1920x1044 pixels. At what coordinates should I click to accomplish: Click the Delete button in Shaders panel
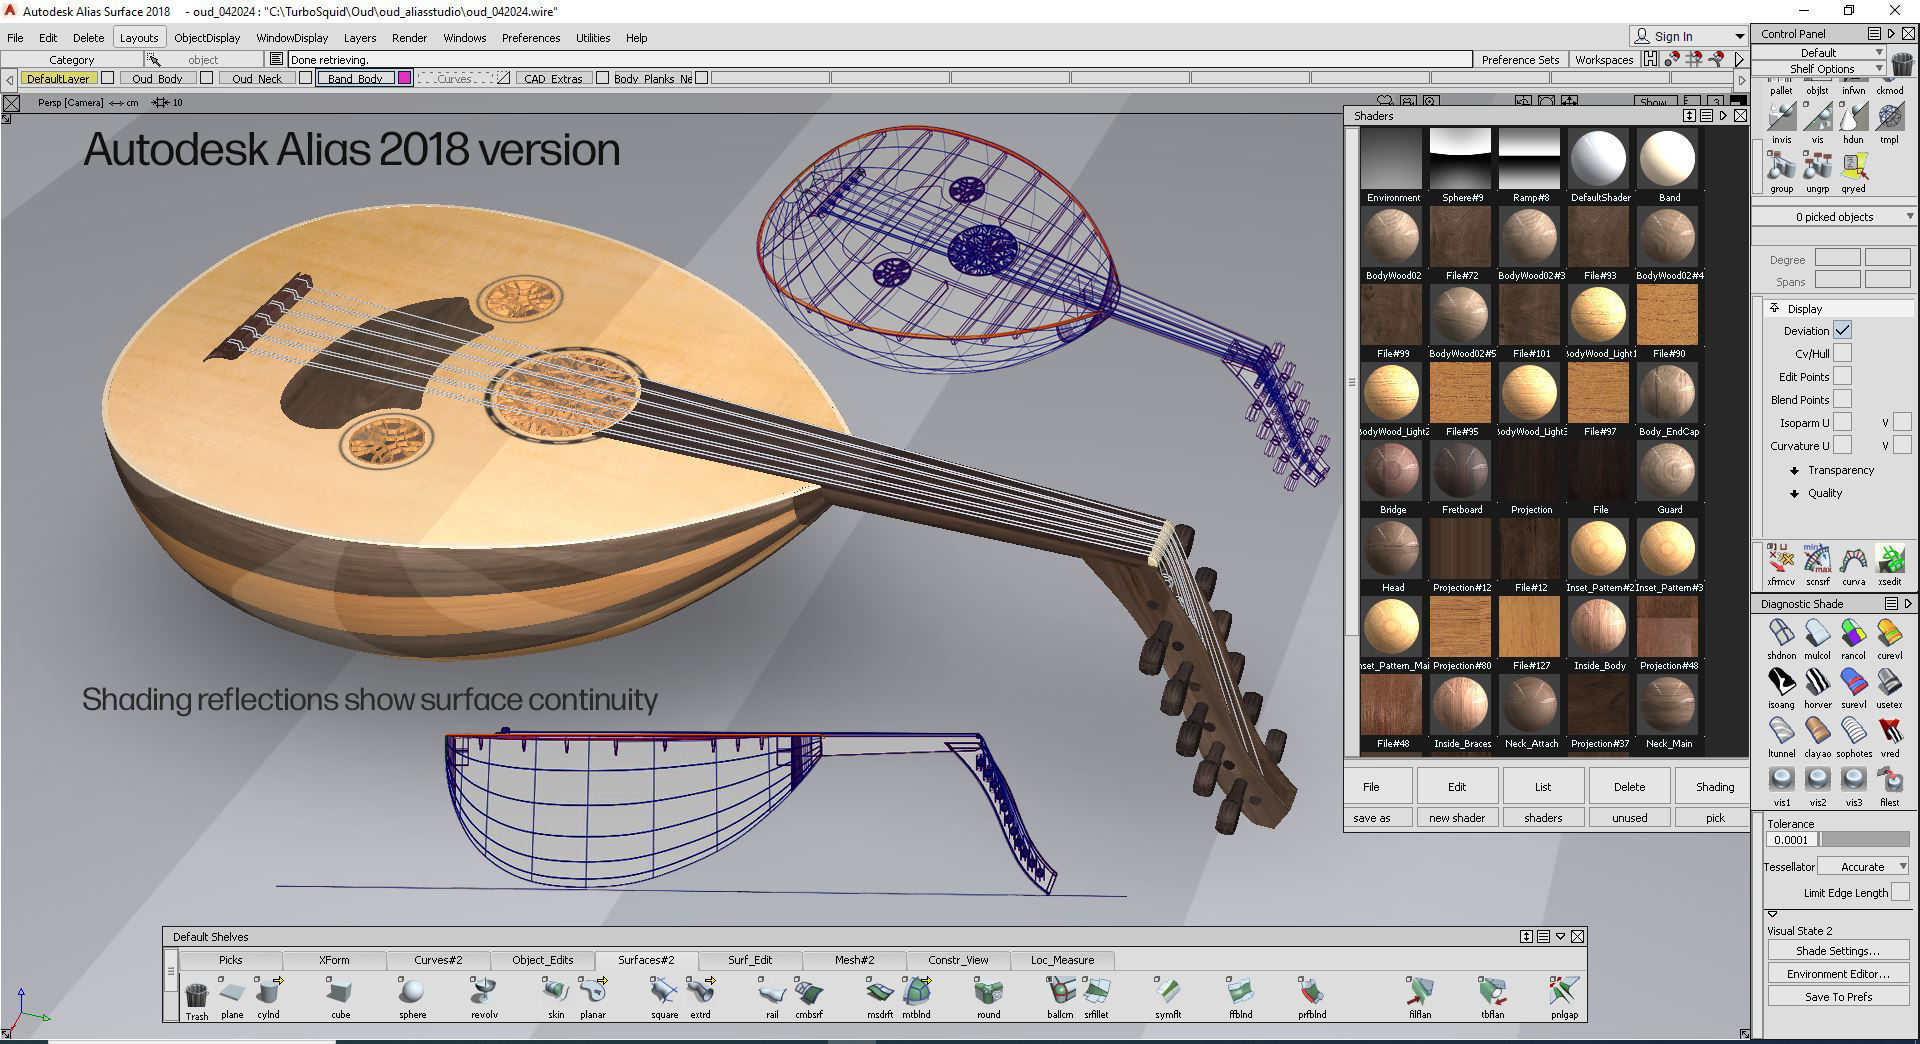1629,787
